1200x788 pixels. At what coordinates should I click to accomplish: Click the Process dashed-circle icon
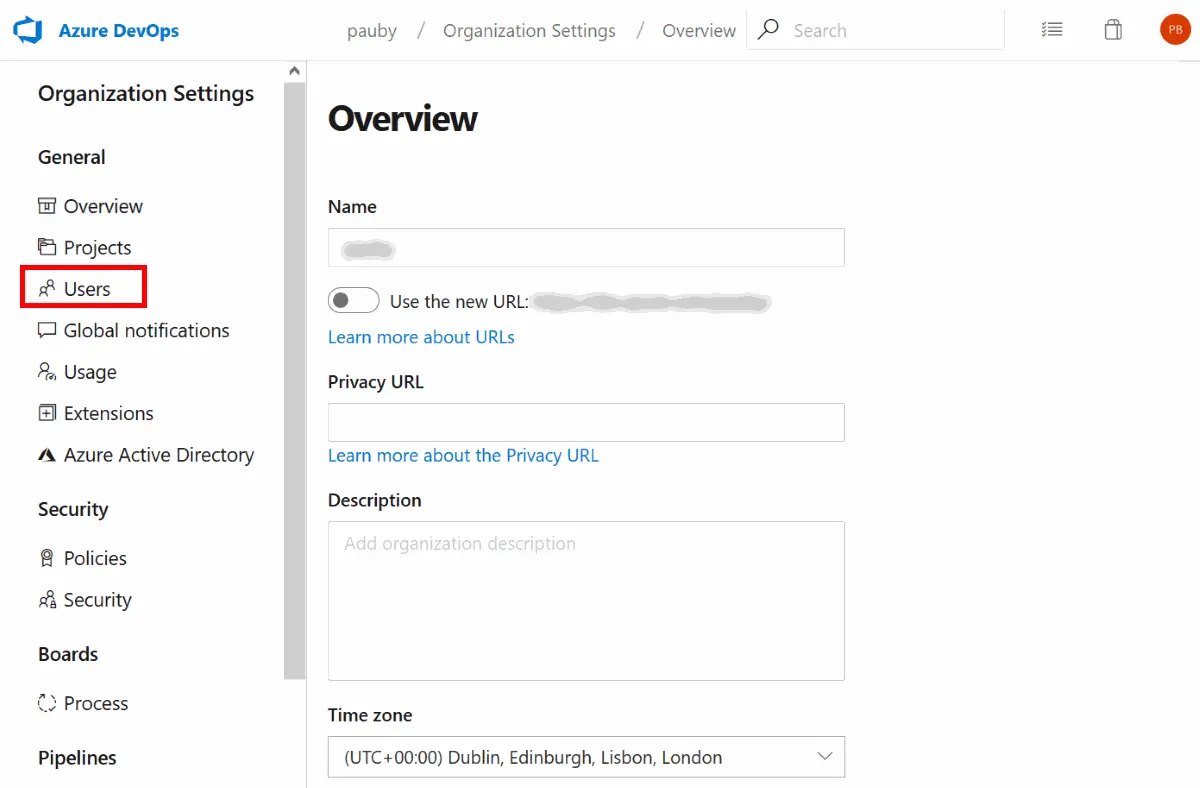click(47, 703)
